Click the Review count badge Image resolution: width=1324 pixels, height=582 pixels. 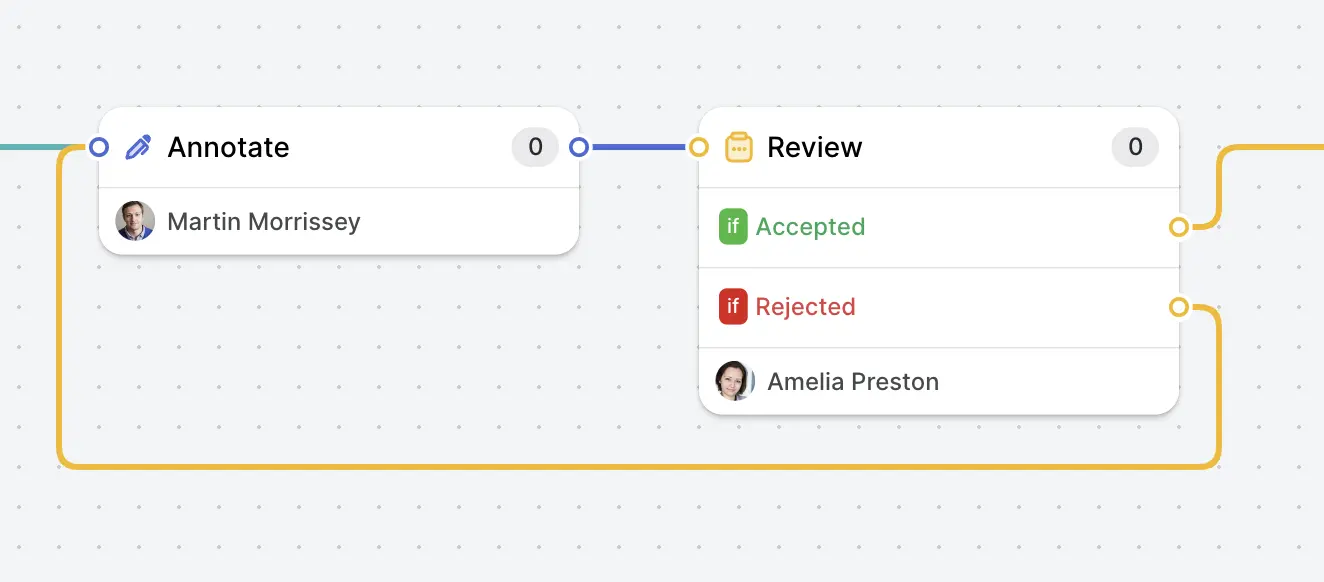pos(1135,148)
